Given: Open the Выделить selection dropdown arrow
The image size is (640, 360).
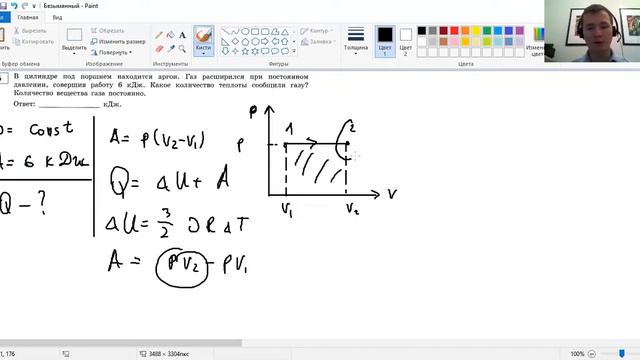Looking at the screenshot, I should pyautogui.click(x=74, y=53).
